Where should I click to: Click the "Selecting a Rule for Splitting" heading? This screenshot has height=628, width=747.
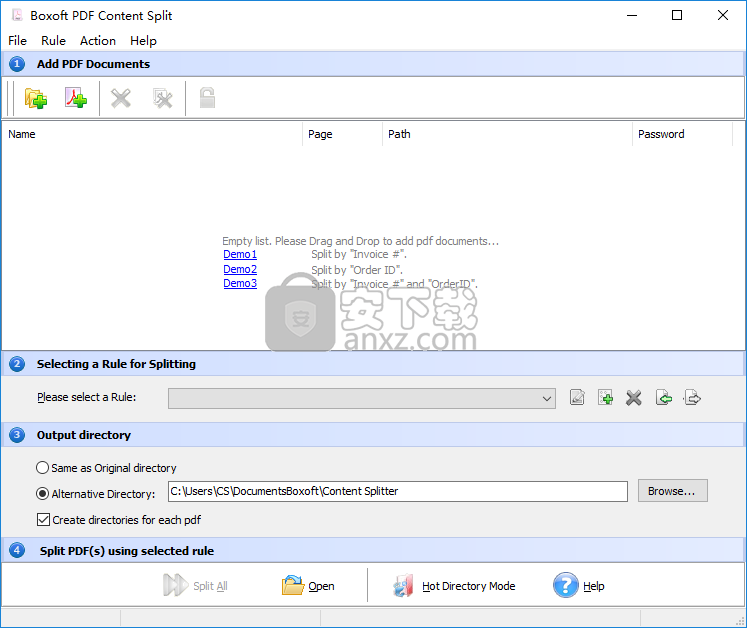116,364
